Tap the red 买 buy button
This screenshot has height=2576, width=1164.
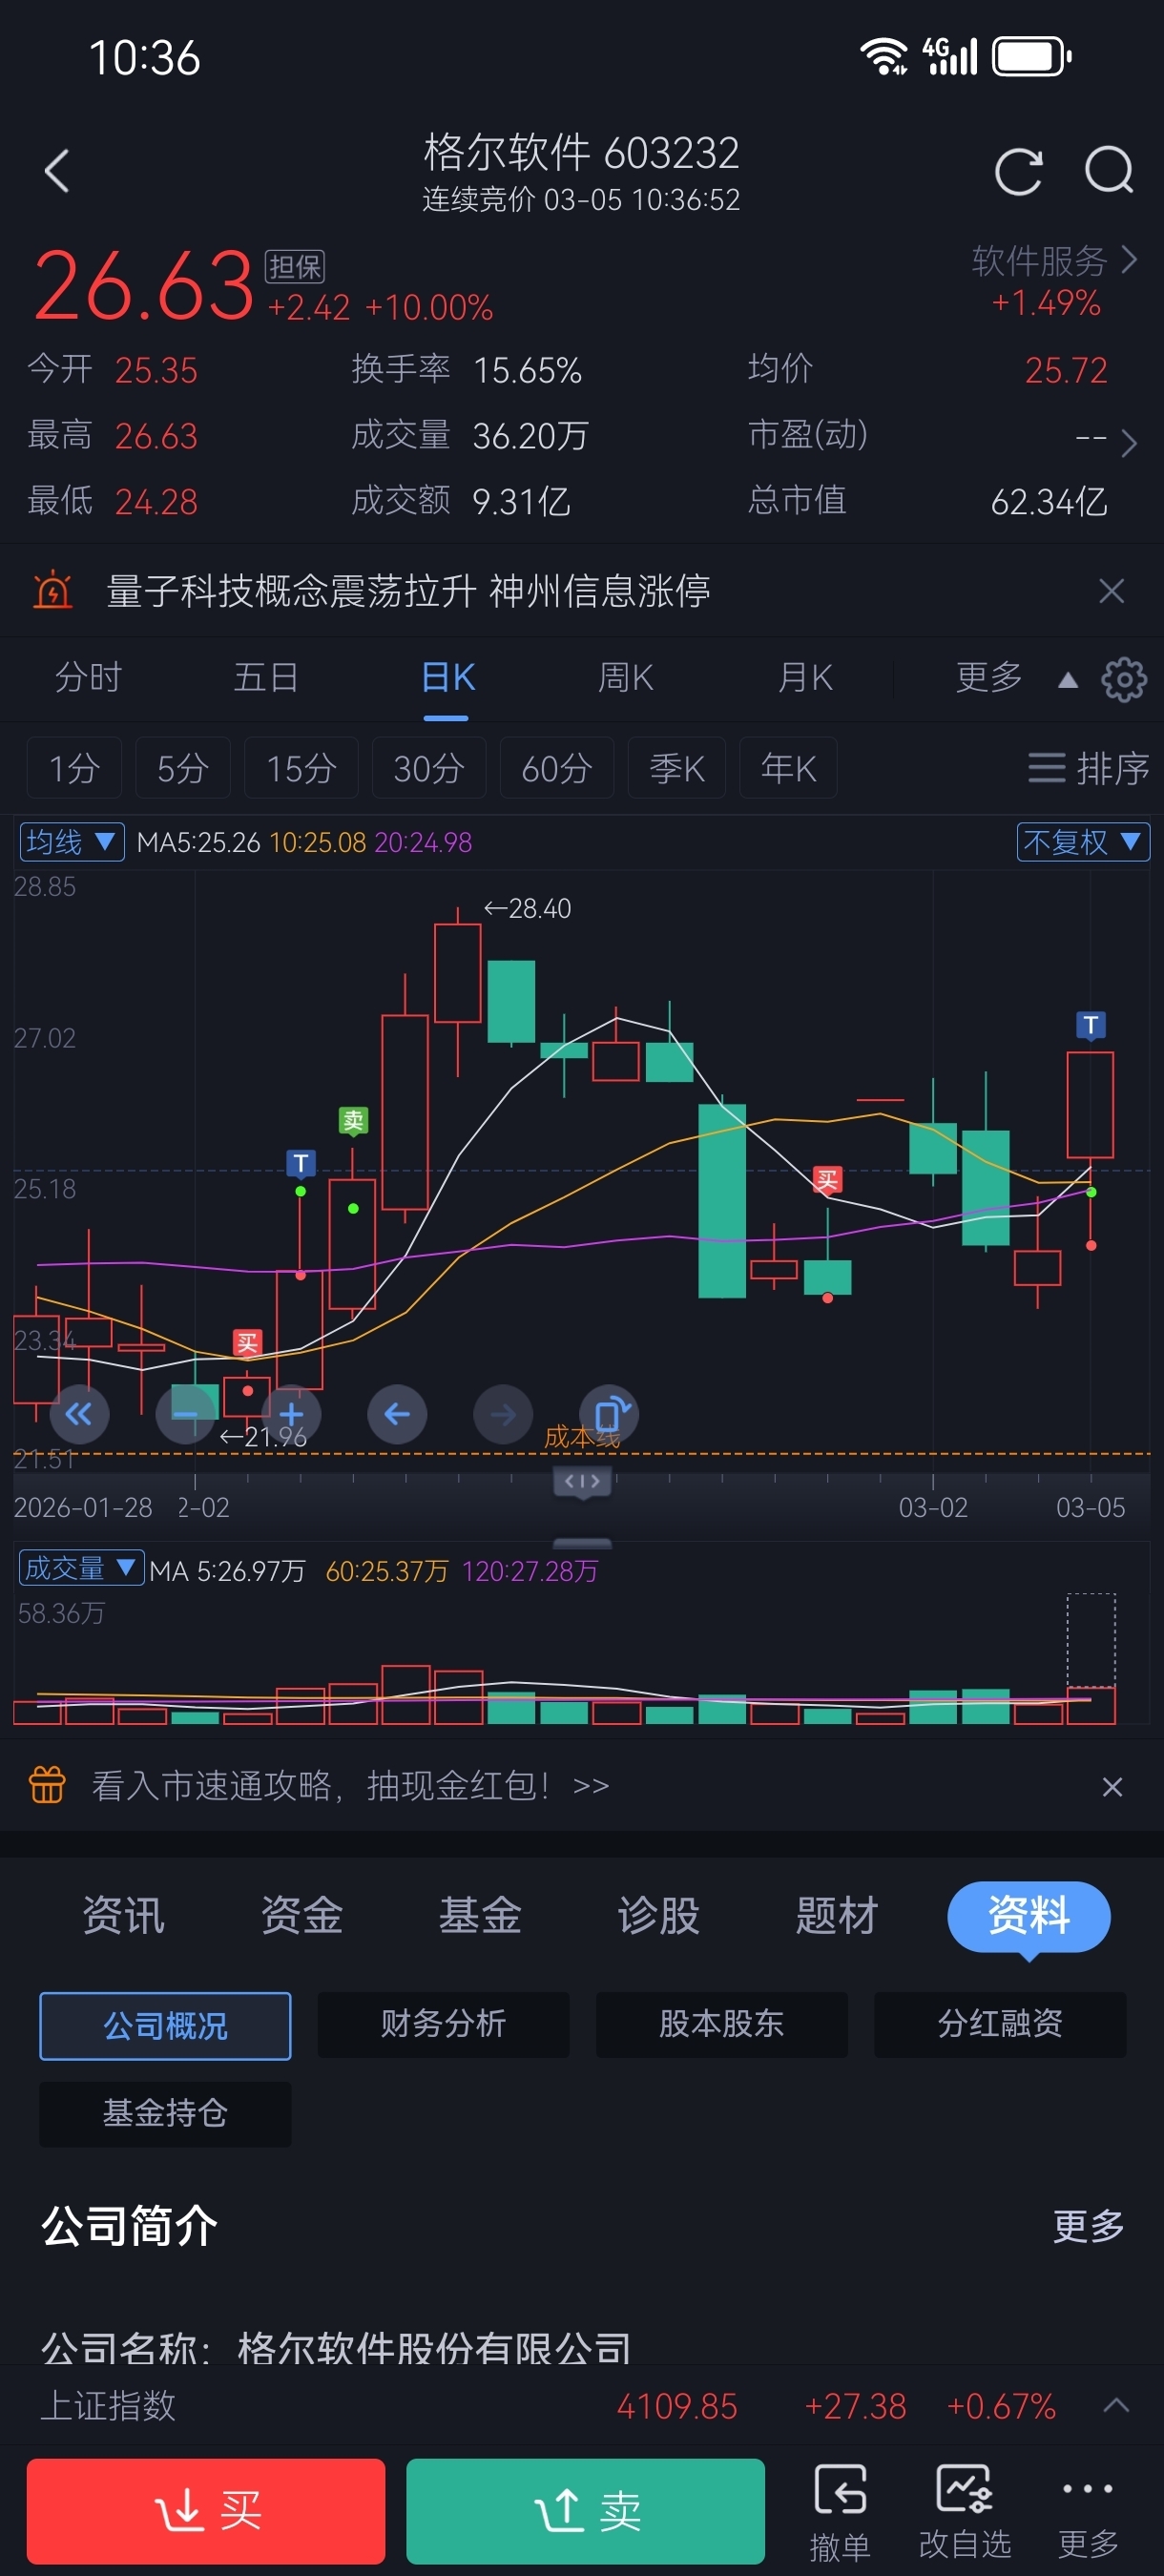click(206, 2511)
